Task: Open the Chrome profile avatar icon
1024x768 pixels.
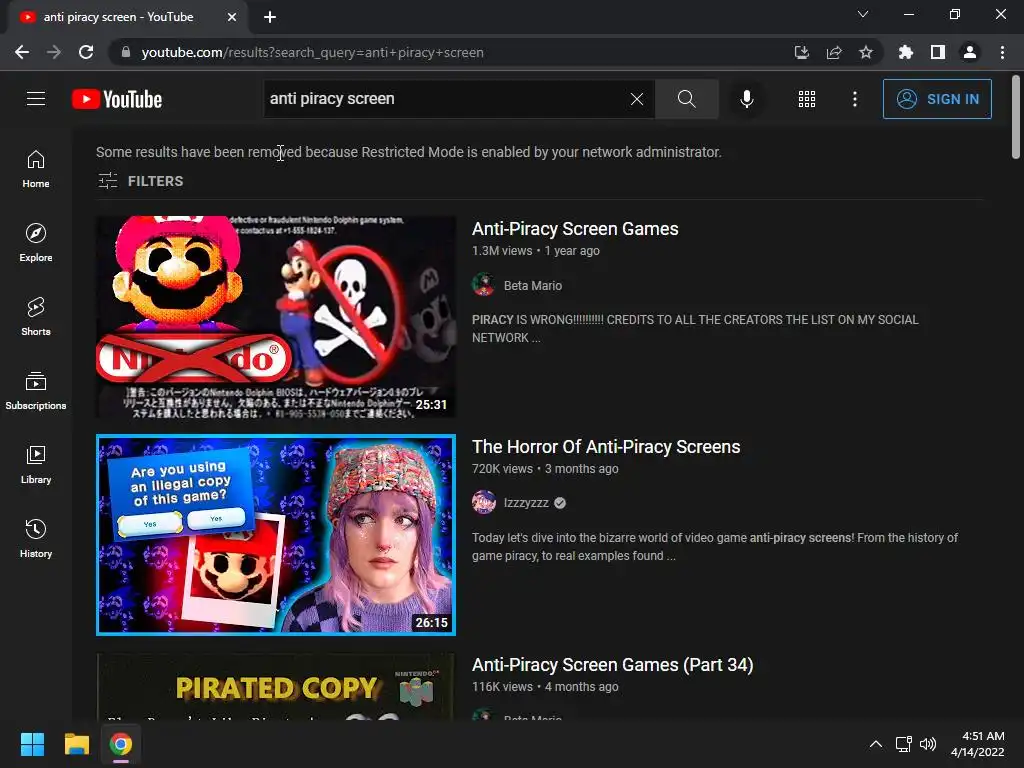Action: (x=970, y=52)
